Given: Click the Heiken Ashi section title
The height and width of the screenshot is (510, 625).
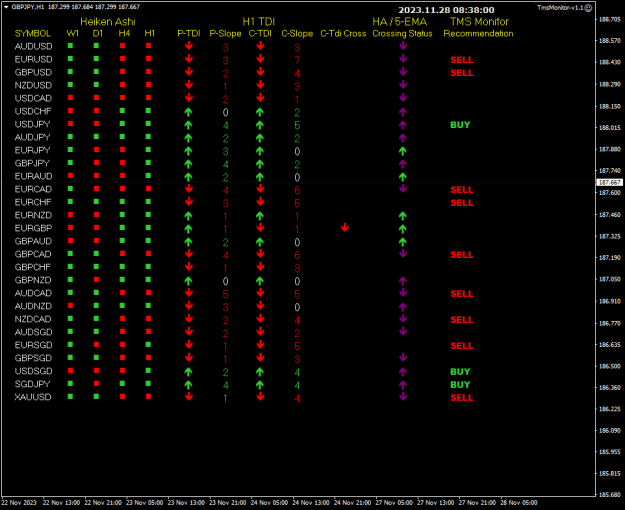Looking at the screenshot, I should tap(108, 22).
